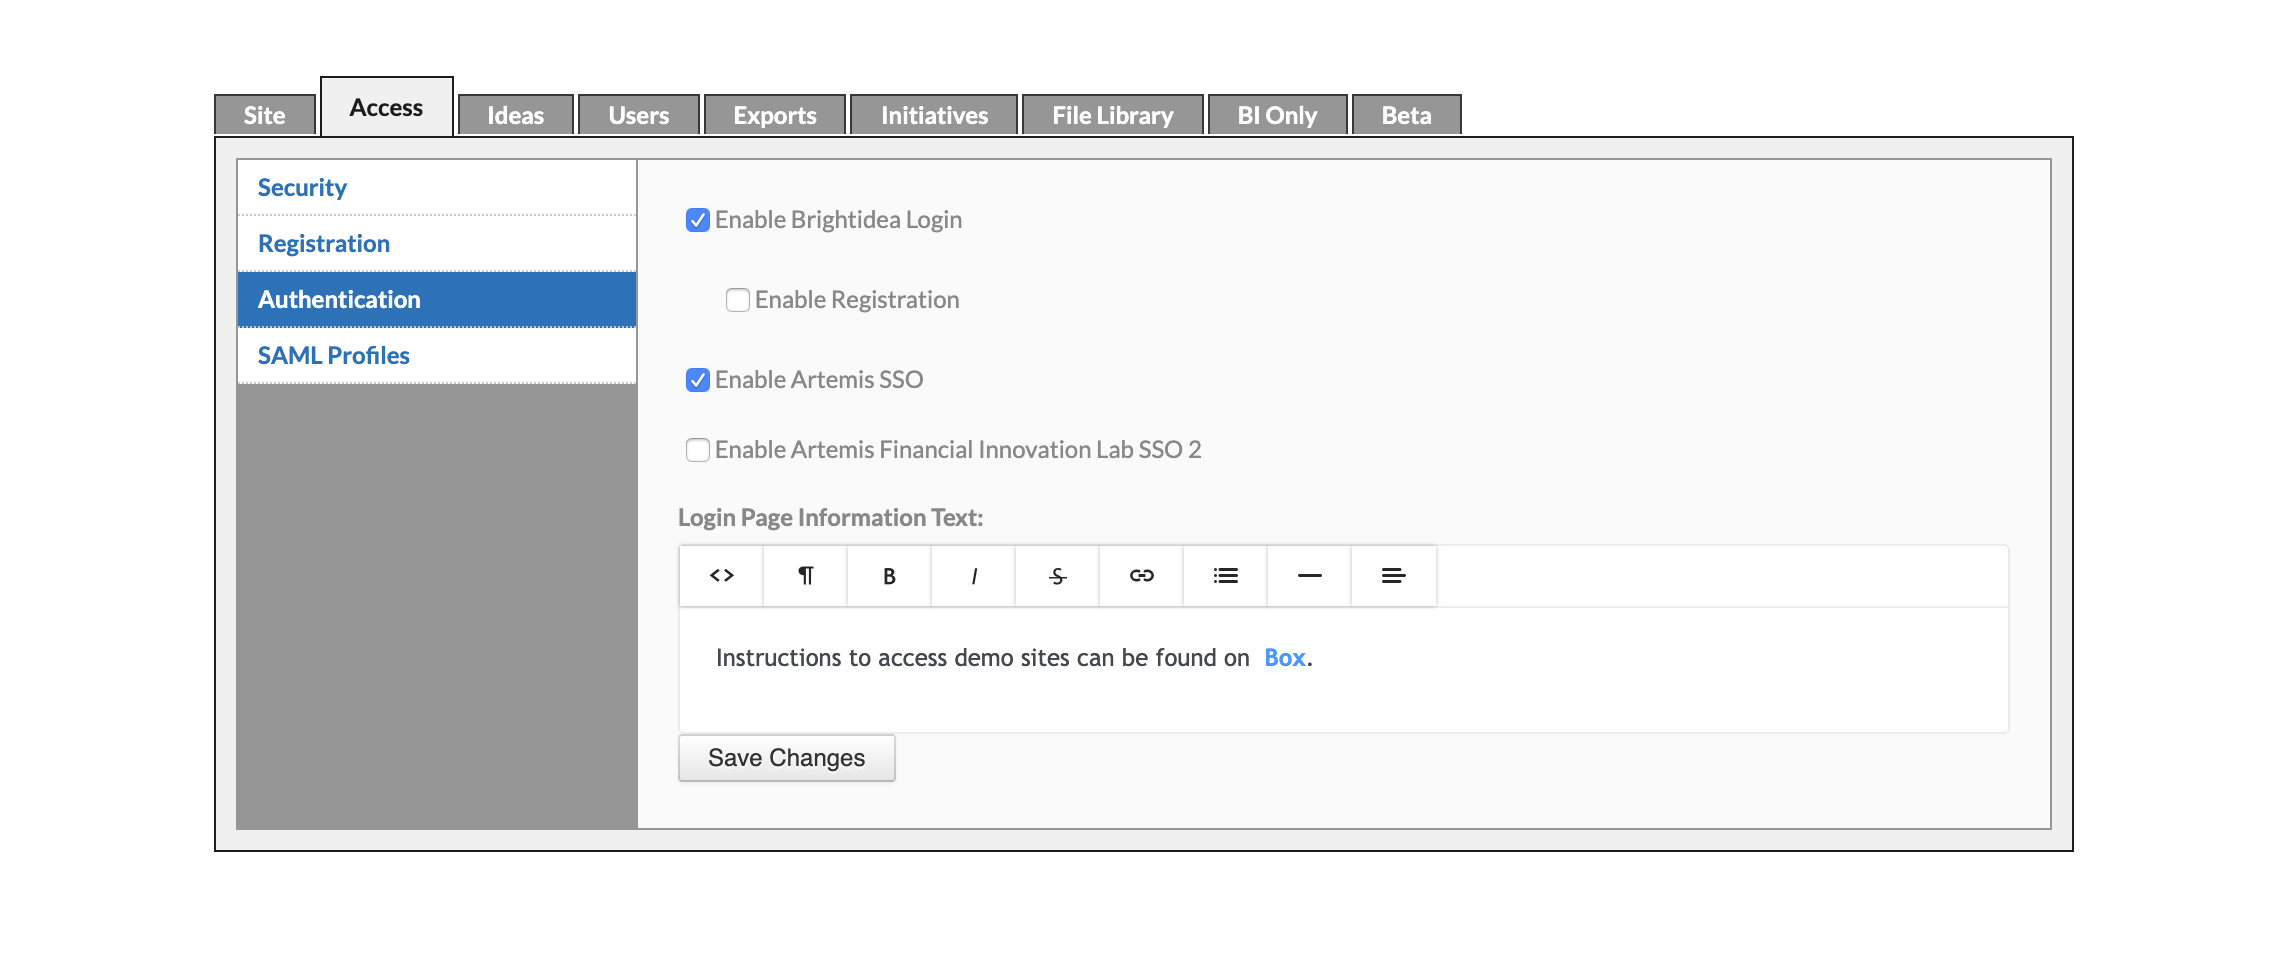
Task: Apply italic formatting in editor
Action: 973,576
